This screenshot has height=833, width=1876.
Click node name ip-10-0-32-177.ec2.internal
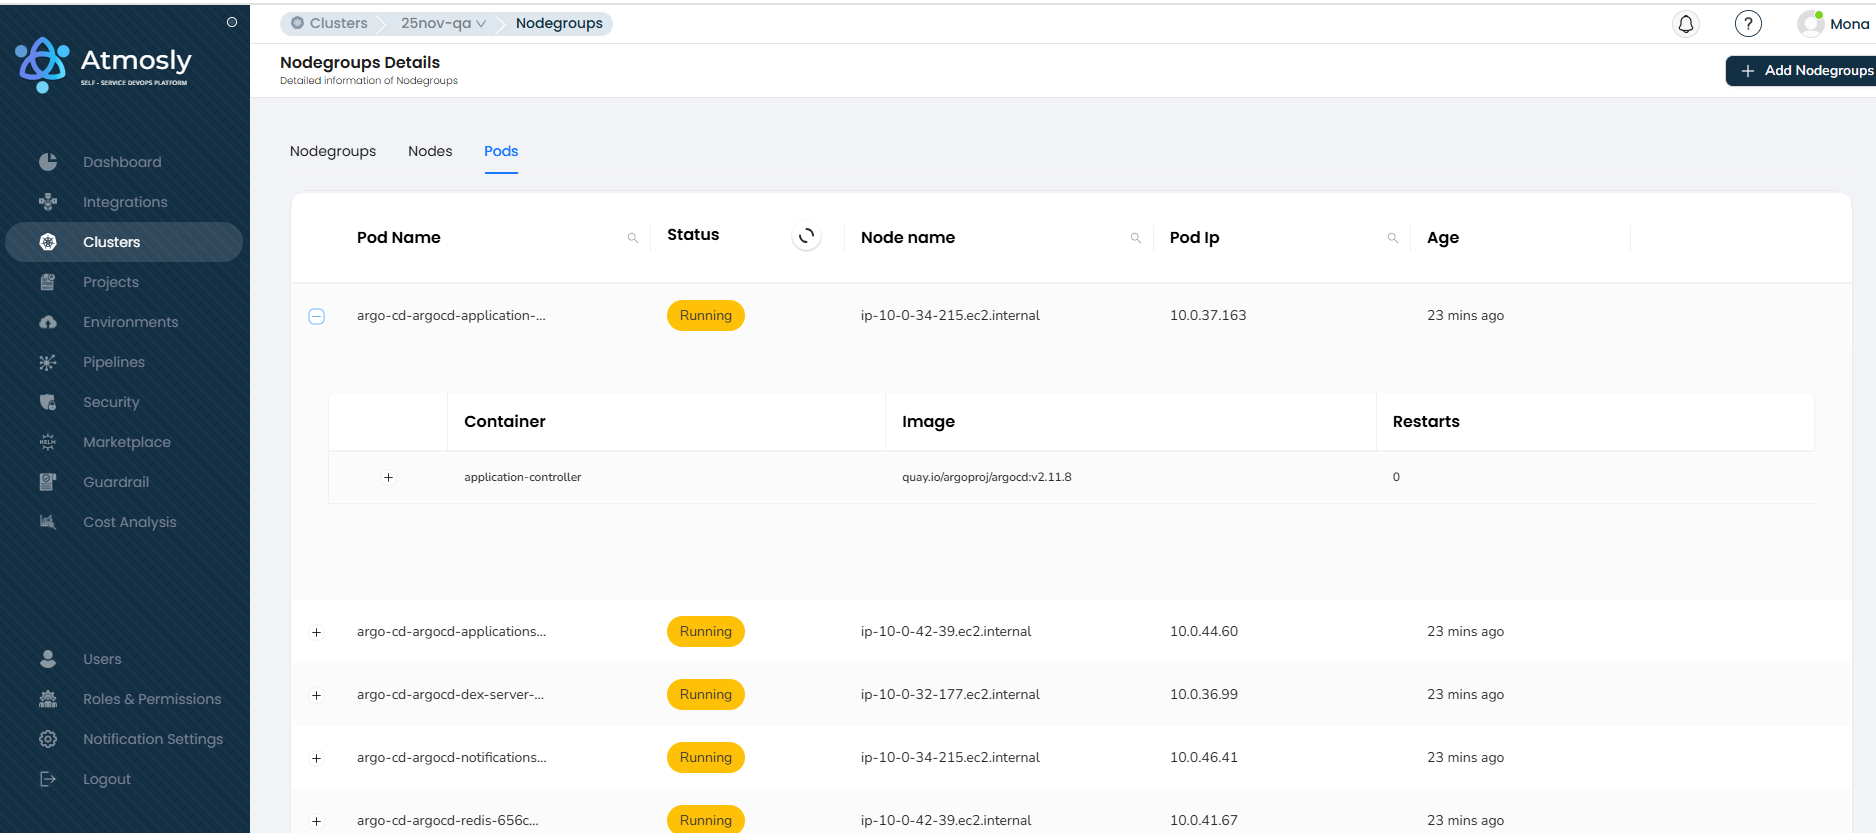point(950,694)
